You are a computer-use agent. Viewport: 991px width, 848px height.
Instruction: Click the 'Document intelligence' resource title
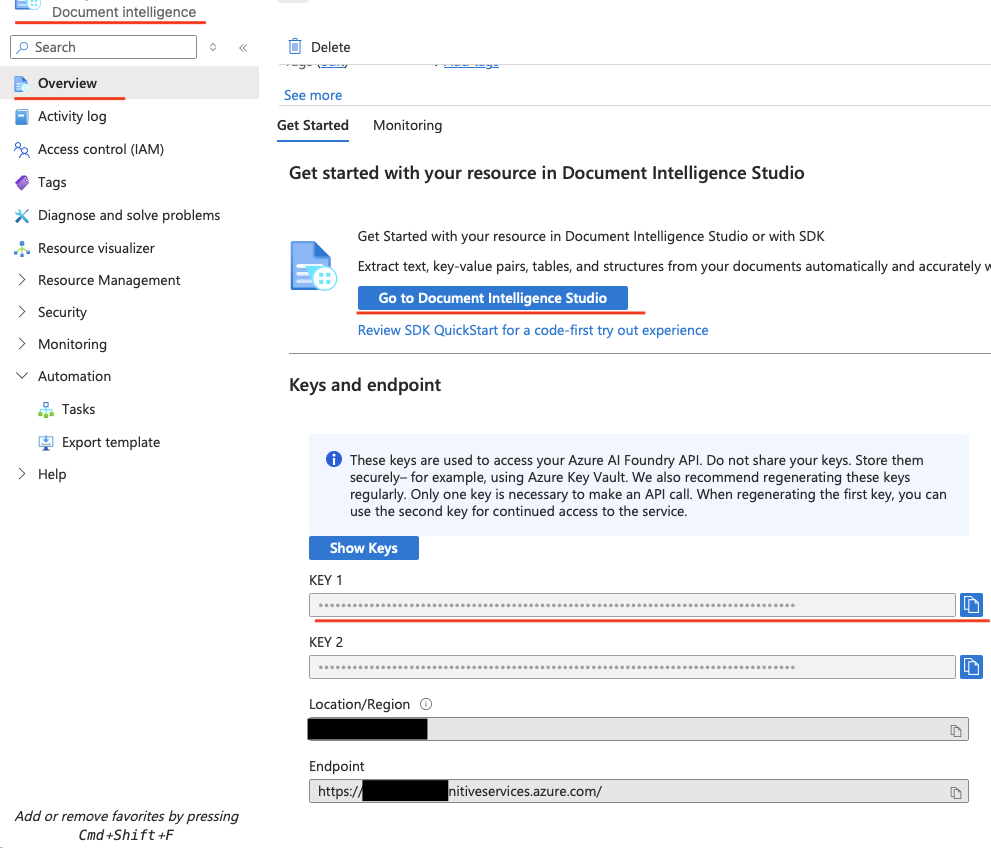click(x=124, y=12)
